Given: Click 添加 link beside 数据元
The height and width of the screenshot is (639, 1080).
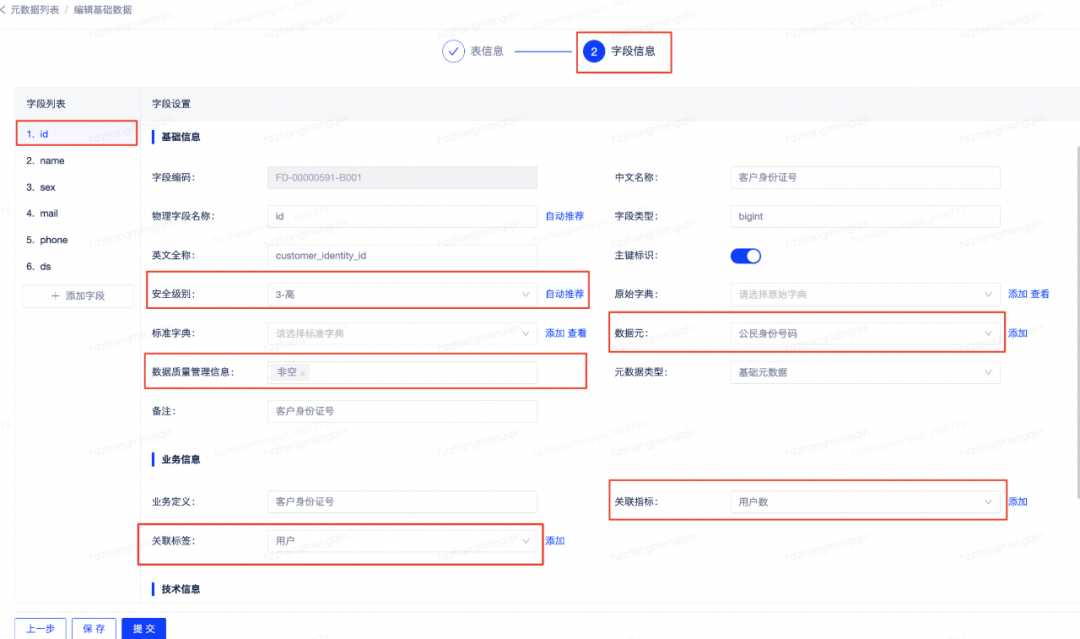Looking at the screenshot, I should tap(1017, 333).
